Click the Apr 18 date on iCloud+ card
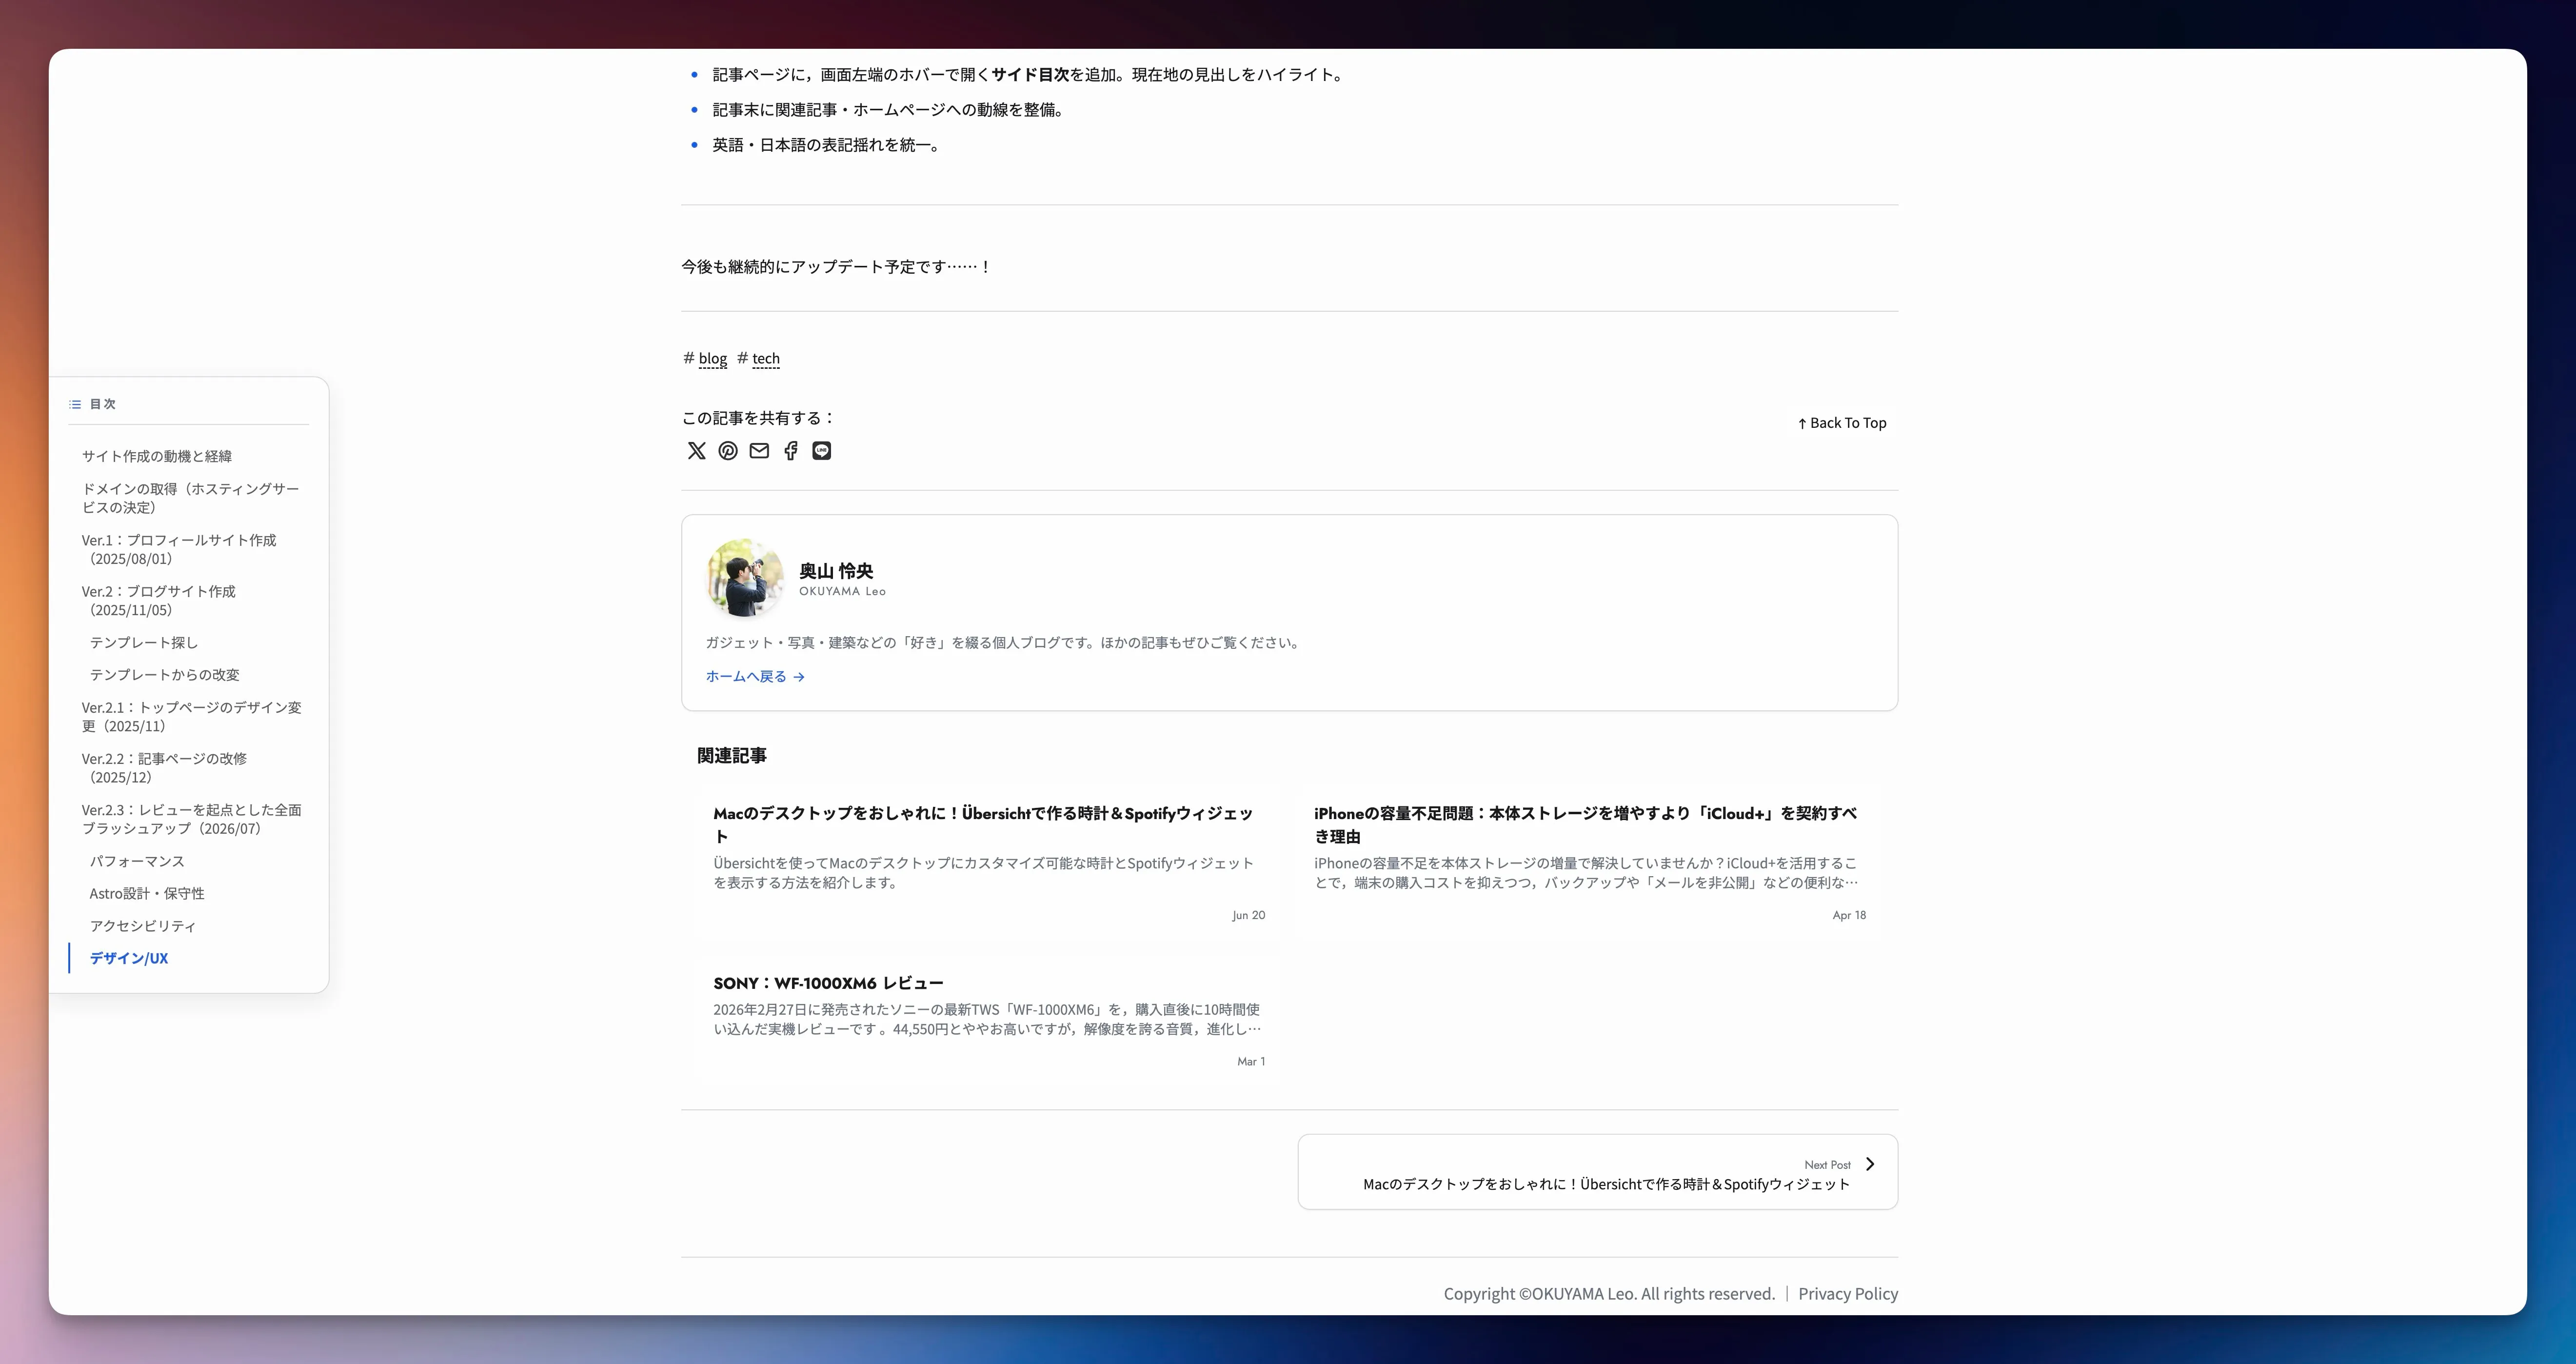Viewport: 2576px width, 1364px height. pyautogui.click(x=1849, y=915)
